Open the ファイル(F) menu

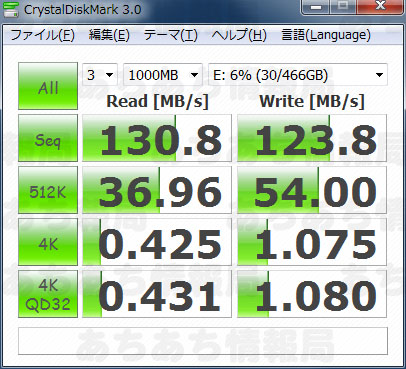pos(42,35)
